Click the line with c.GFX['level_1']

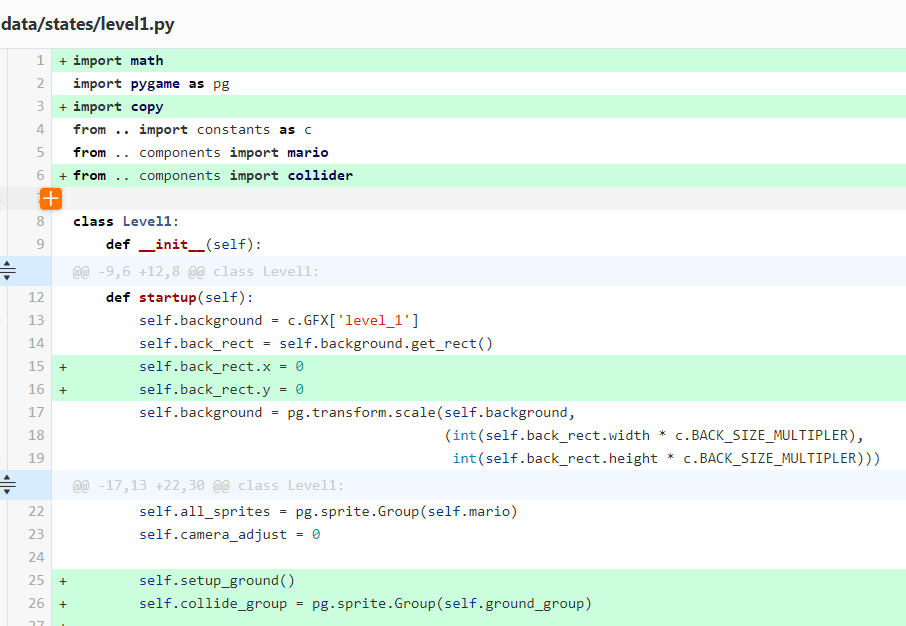479,320
